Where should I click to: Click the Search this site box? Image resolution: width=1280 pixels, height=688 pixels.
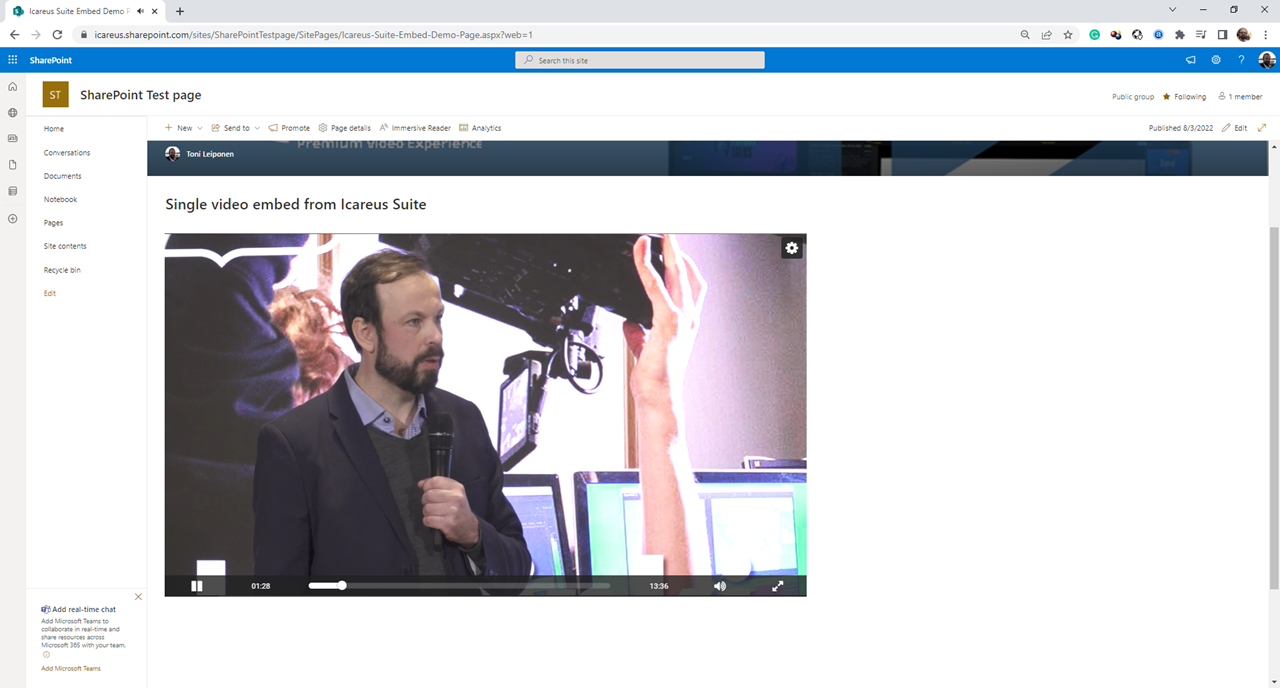click(640, 60)
